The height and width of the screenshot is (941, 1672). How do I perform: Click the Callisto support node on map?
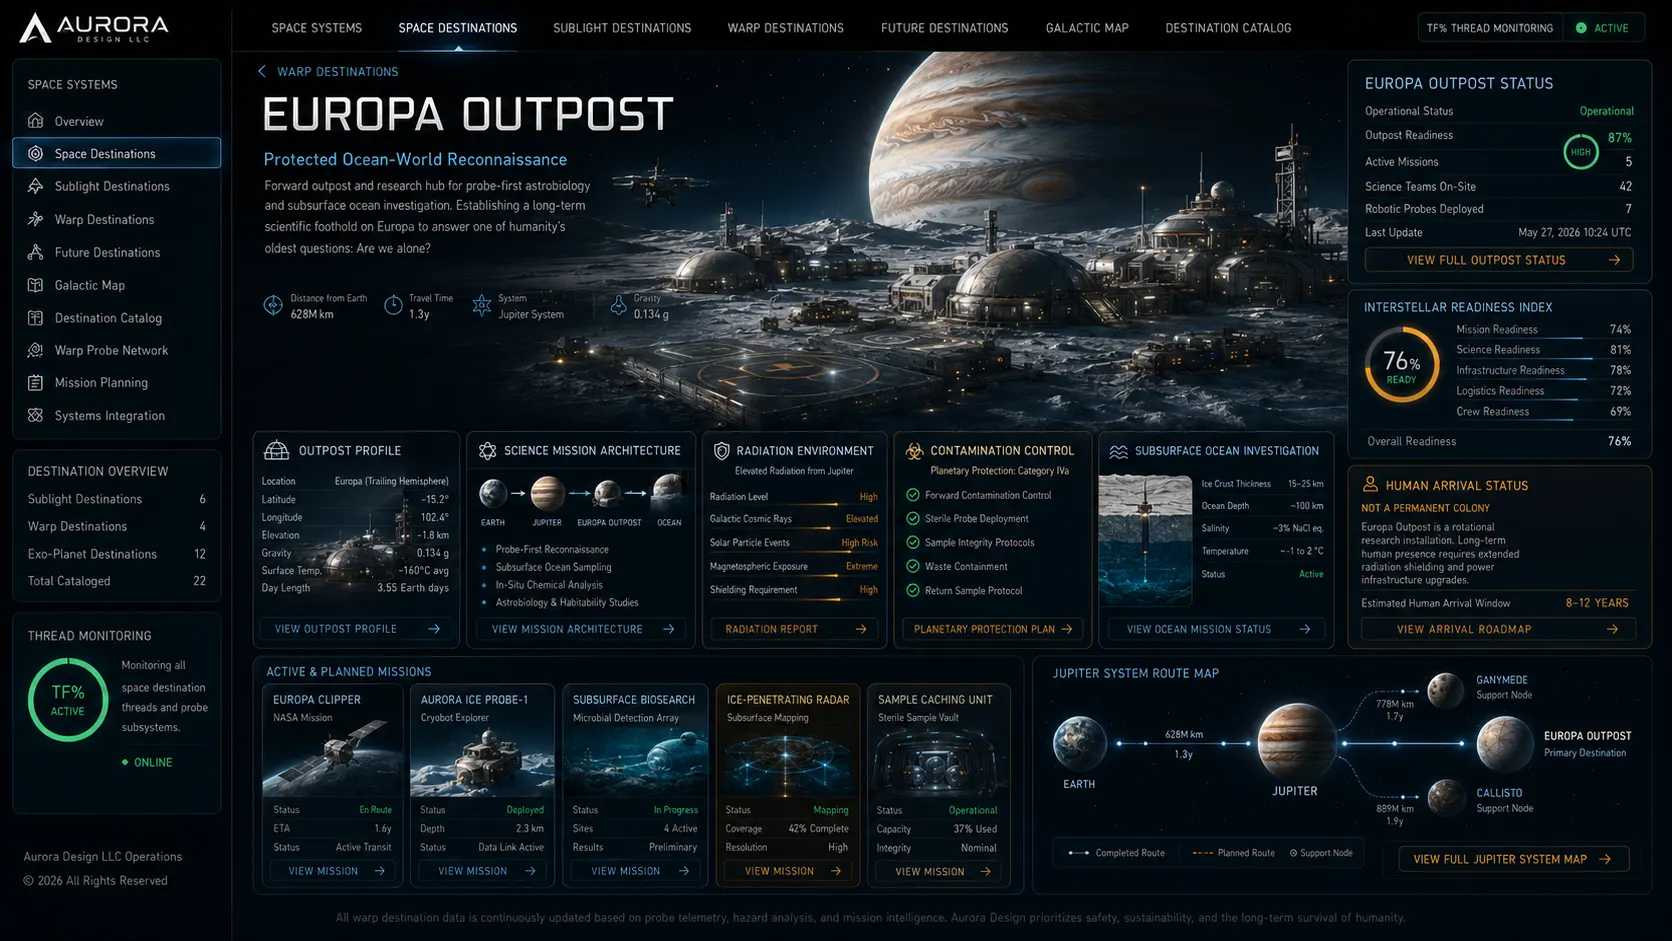click(1446, 798)
